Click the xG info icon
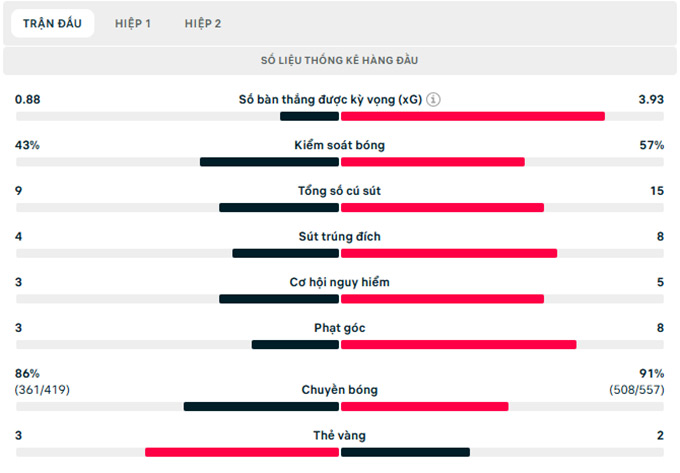This screenshot has width=680, height=473. pyautogui.click(x=433, y=100)
